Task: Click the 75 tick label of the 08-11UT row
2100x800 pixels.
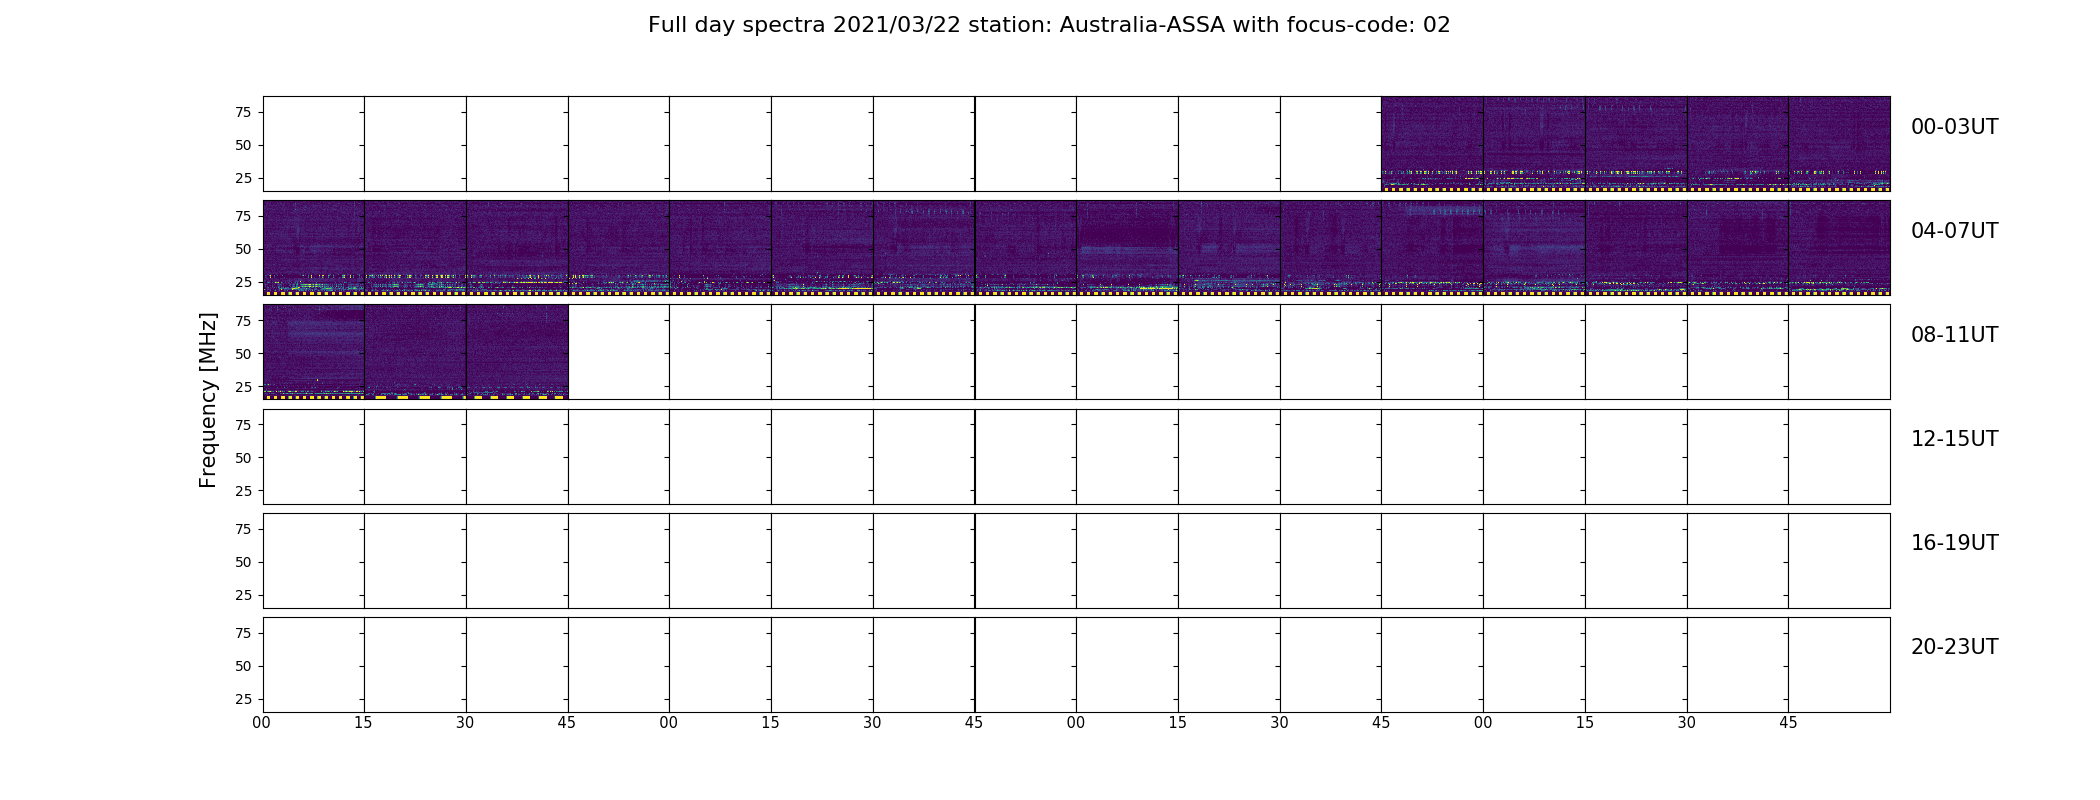Action: point(243,320)
